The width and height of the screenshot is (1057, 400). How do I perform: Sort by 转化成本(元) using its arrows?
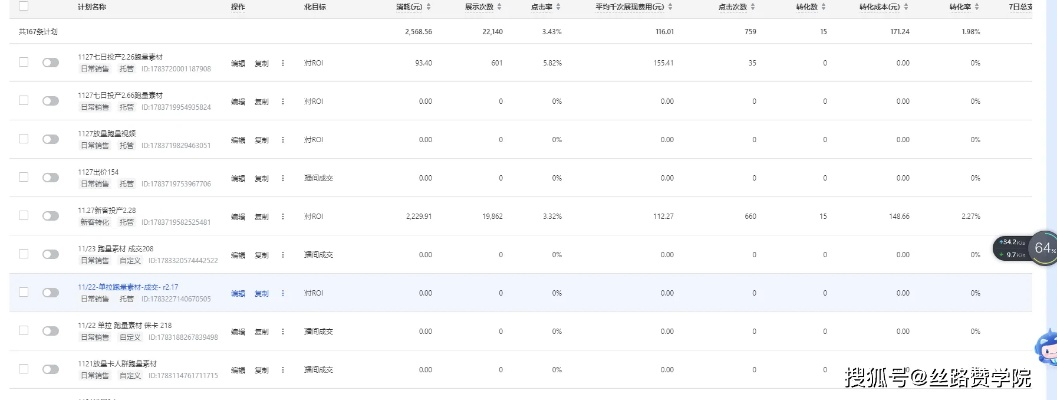[907, 7]
